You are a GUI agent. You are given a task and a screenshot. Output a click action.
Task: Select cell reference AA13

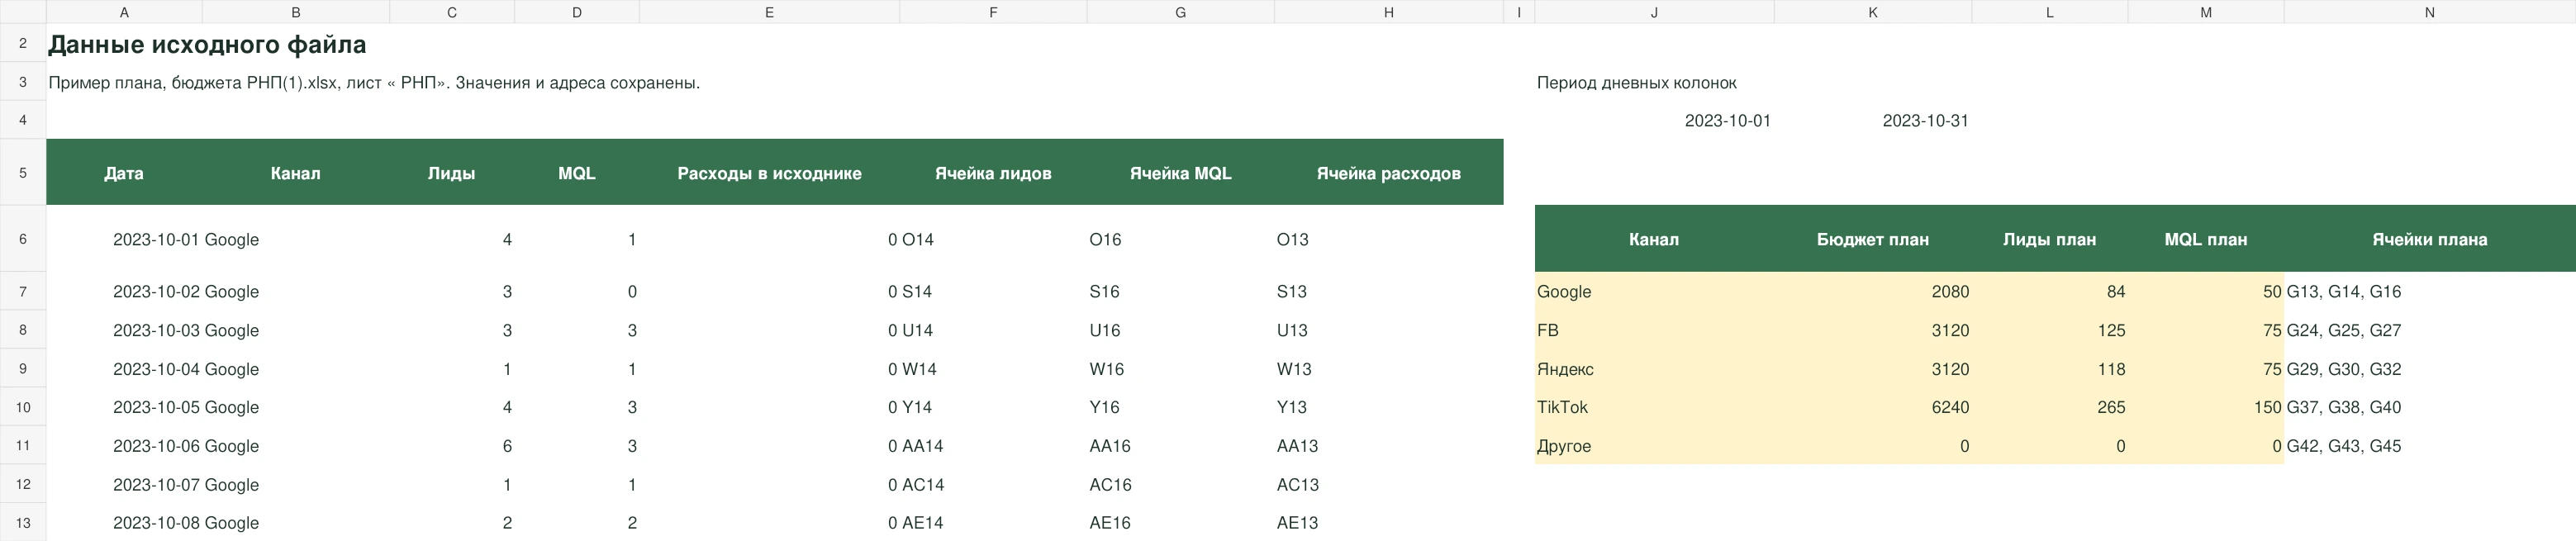[1388, 446]
